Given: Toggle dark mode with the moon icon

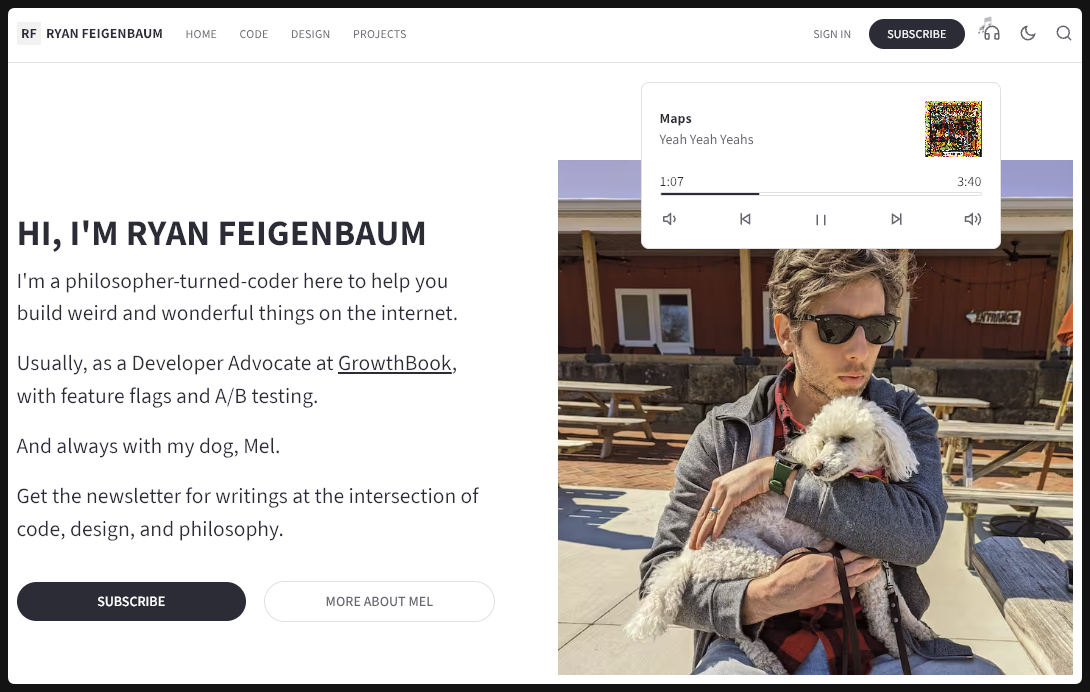Looking at the screenshot, I should (x=1028, y=33).
